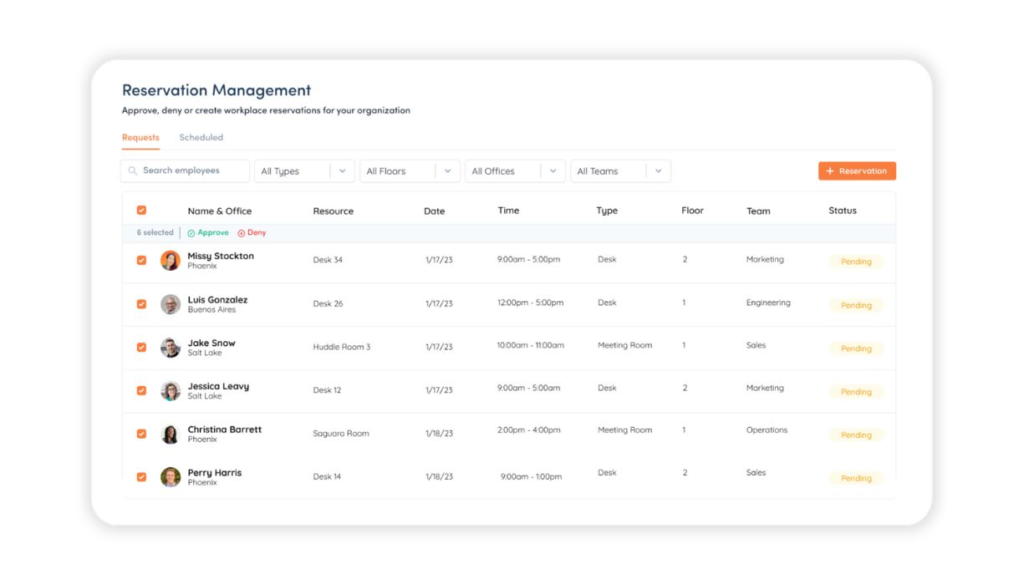This screenshot has height=585, width=1024.
Task: Click the orange Reservation button
Action: point(857,171)
